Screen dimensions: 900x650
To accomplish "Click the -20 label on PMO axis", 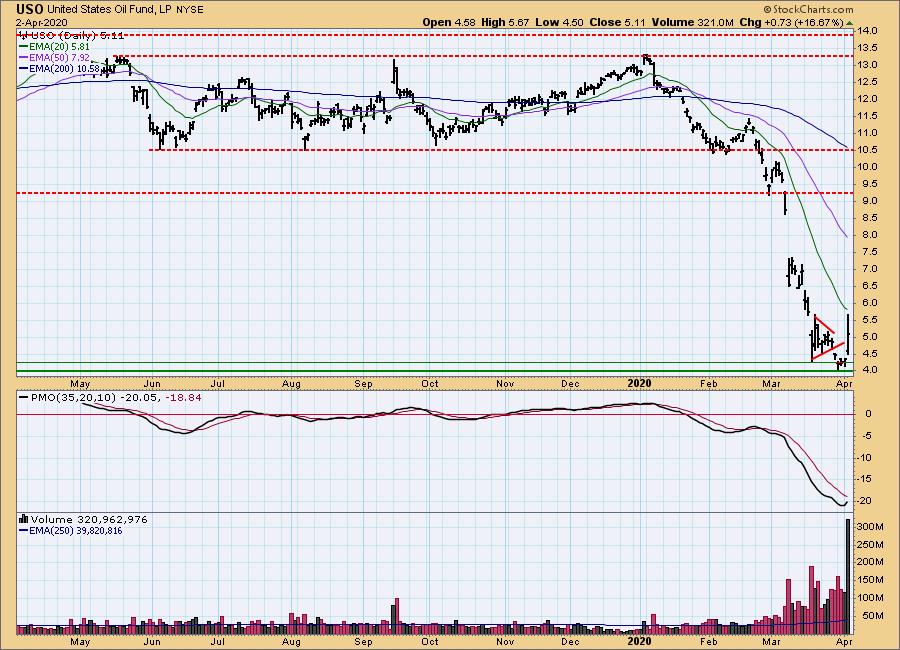I will point(866,501).
